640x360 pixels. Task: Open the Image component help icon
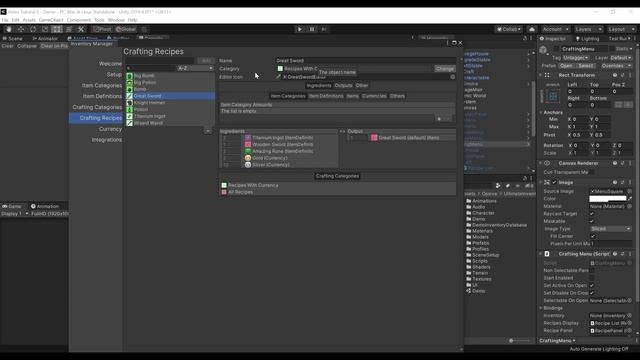click(x=615, y=182)
